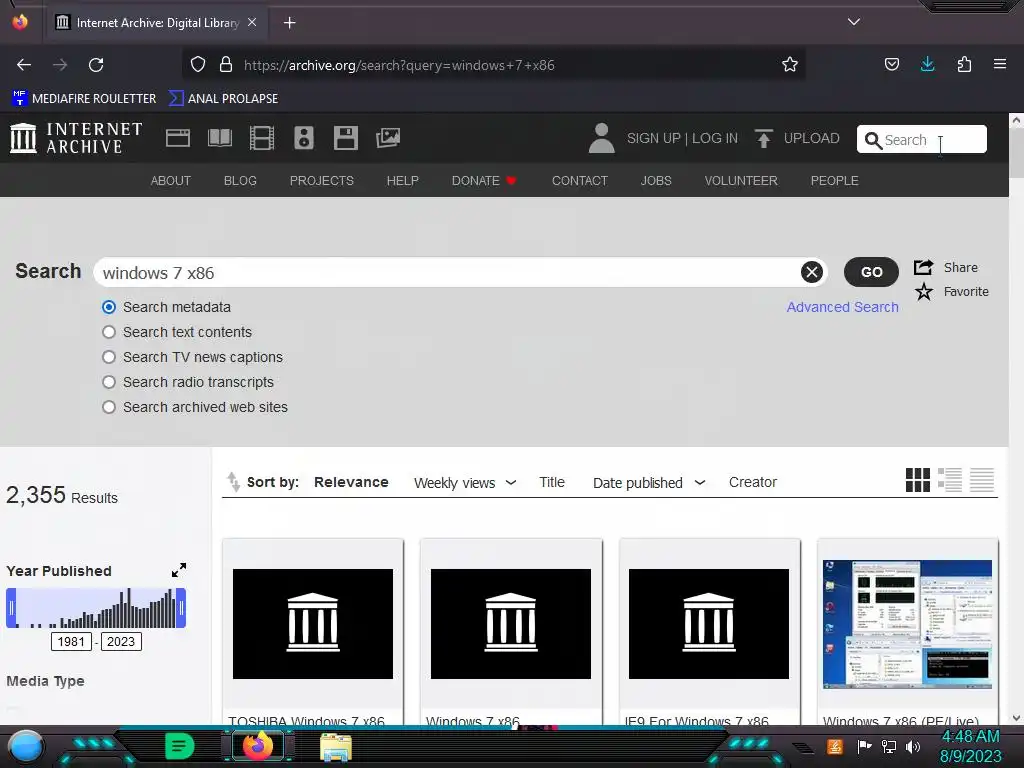Open the VOLUNTEER menu item
Image resolution: width=1024 pixels, height=768 pixels.
[x=741, y=181]
